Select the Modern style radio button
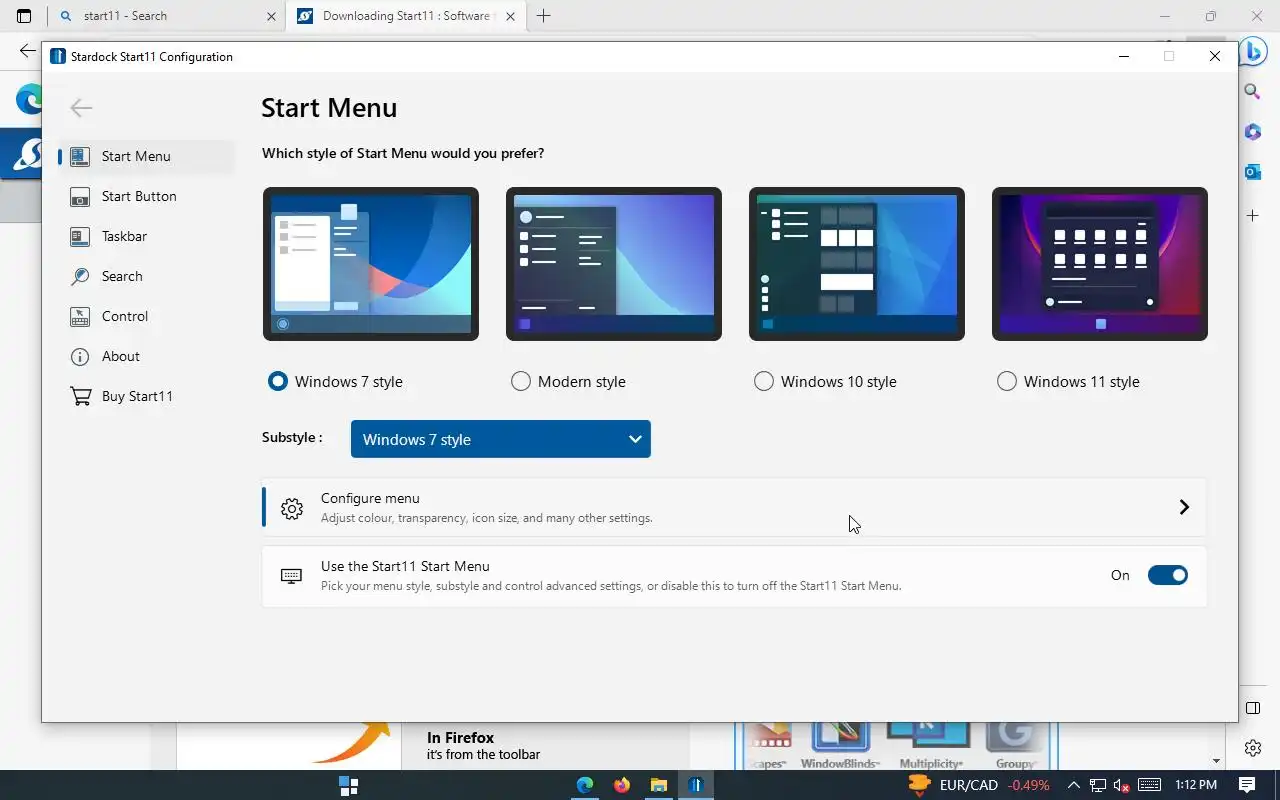Screen dimensions: 1280x800 (x=521, y=381)
